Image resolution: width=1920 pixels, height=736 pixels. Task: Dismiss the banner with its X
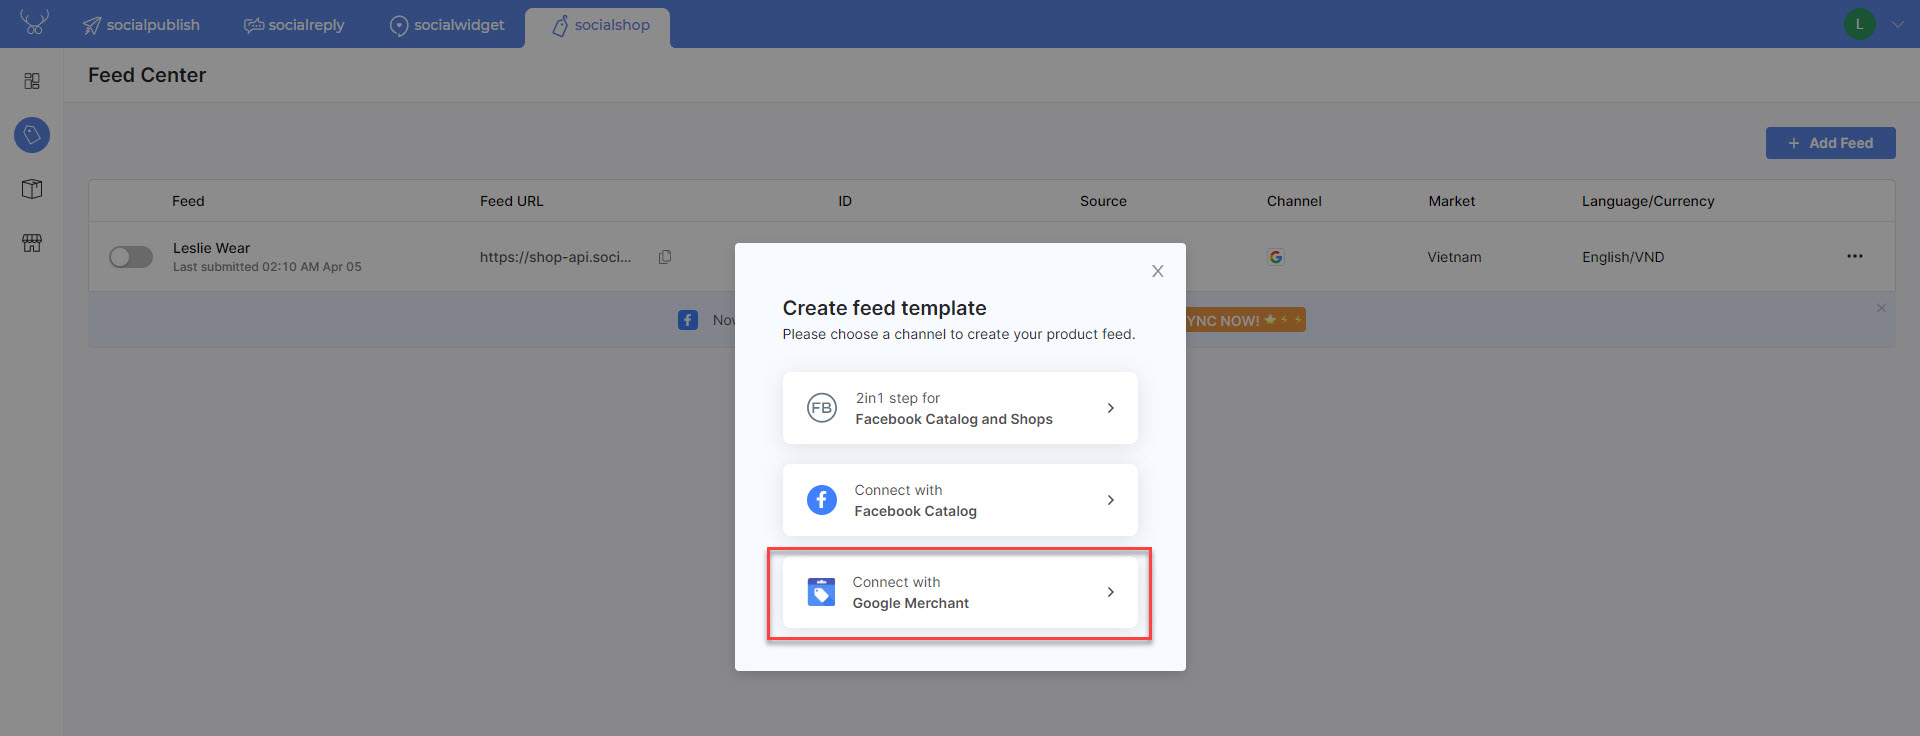tap(1881, 308)
